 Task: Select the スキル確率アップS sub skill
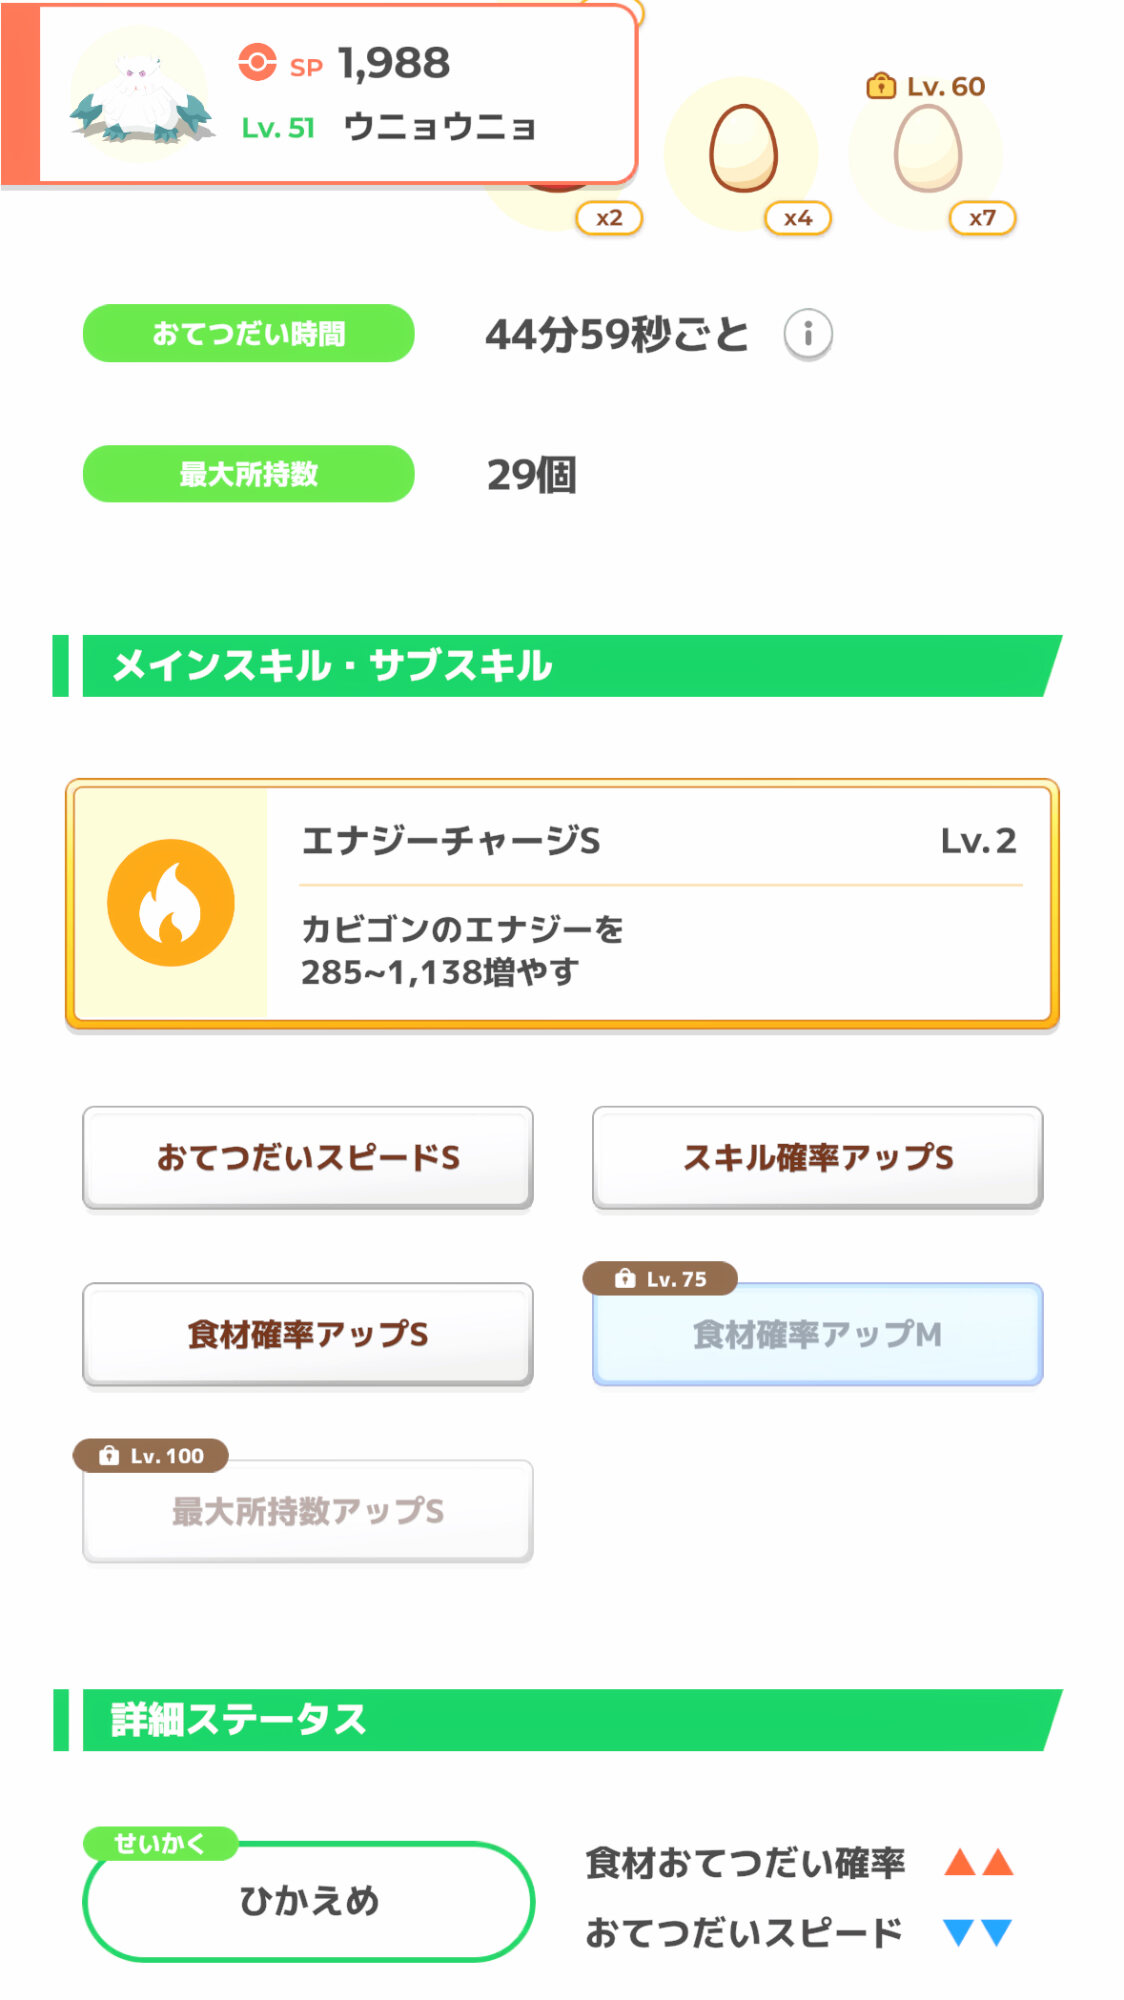pos(817,1158)
